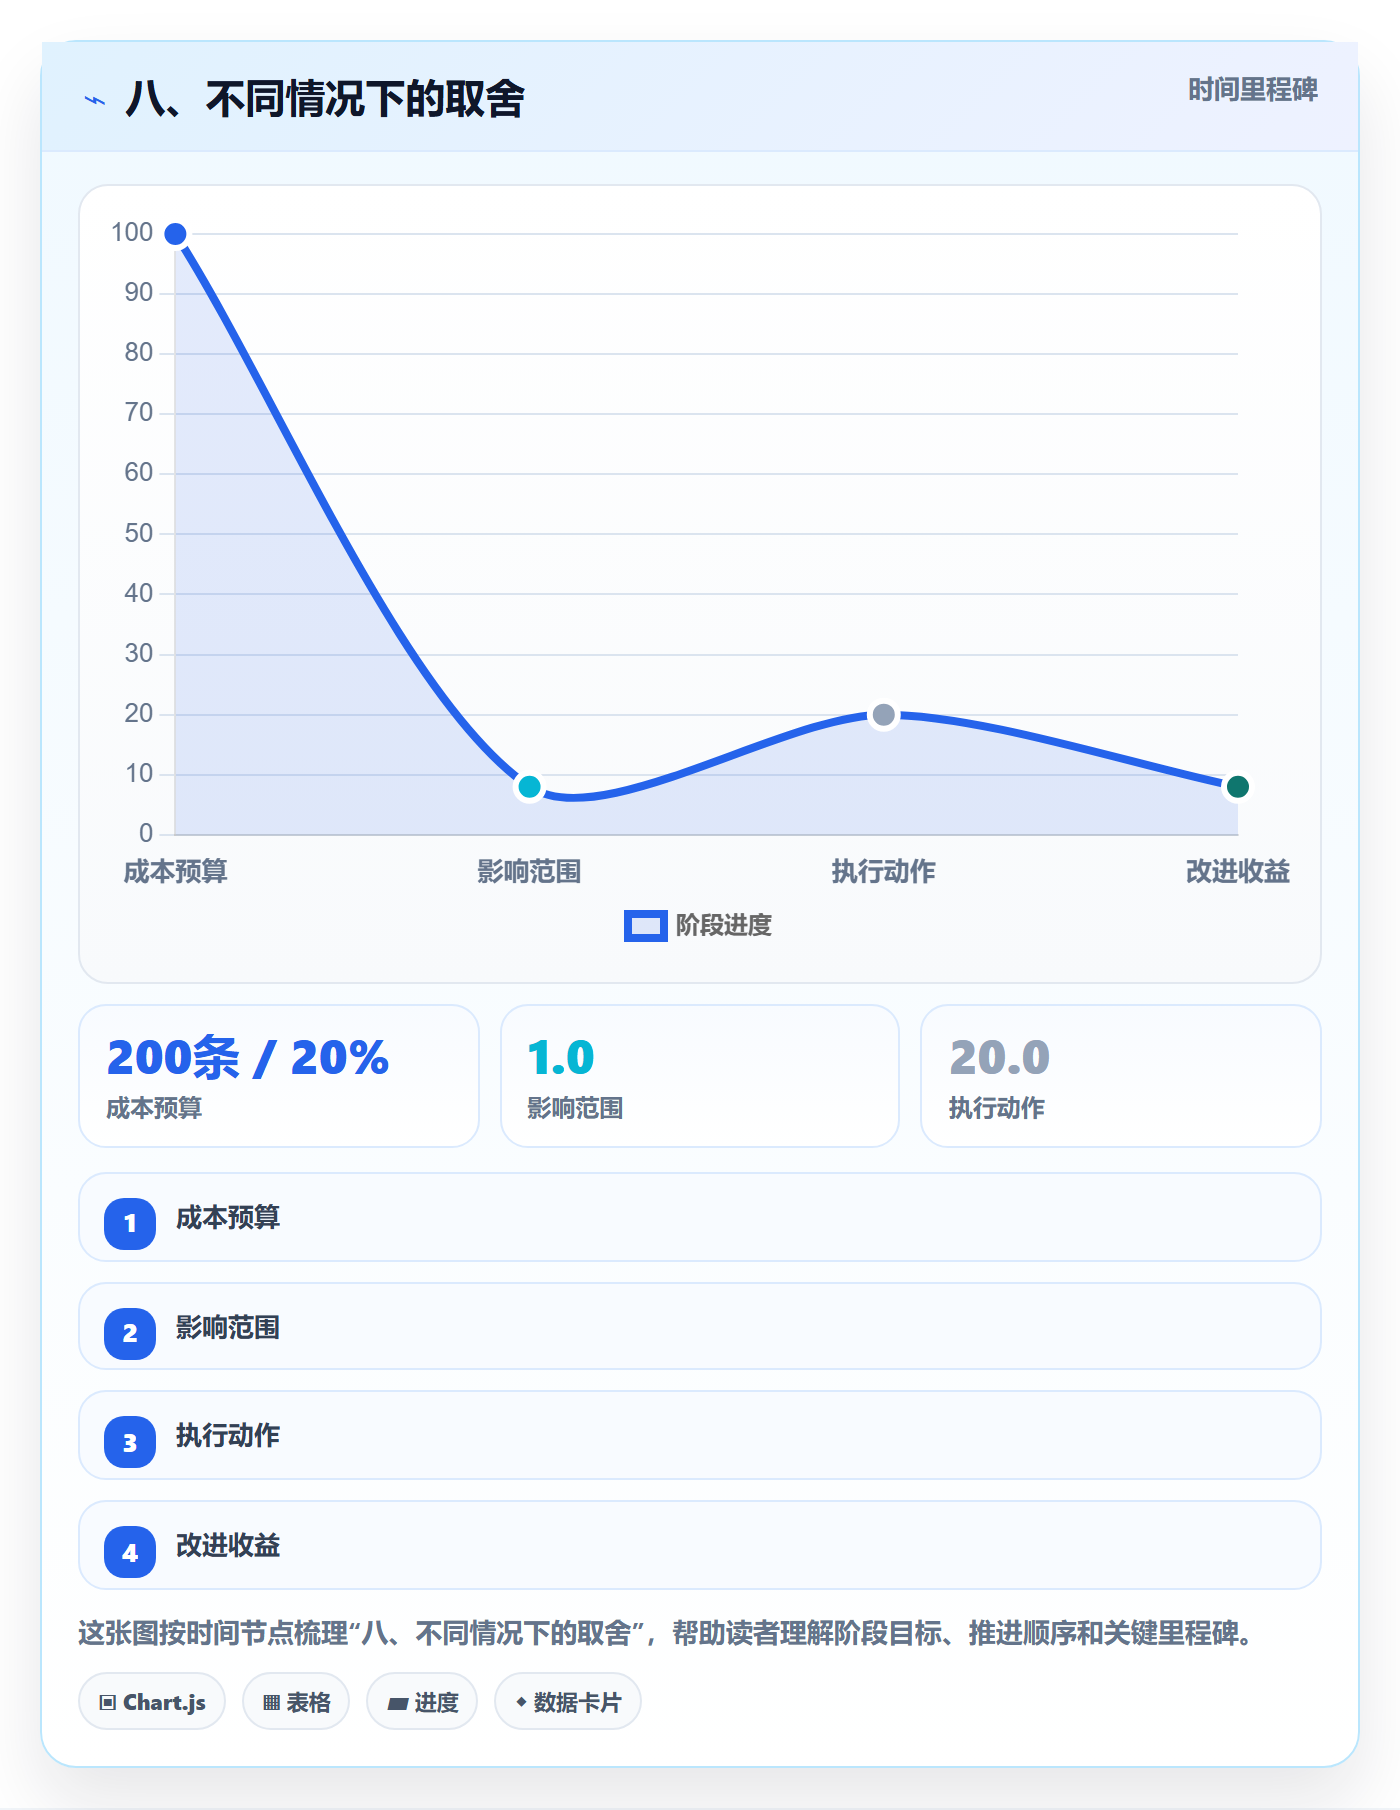This screenshot has height=1810, width=1400.
Task: Select the gray 执行动作 data point
Action: point(883,715)
